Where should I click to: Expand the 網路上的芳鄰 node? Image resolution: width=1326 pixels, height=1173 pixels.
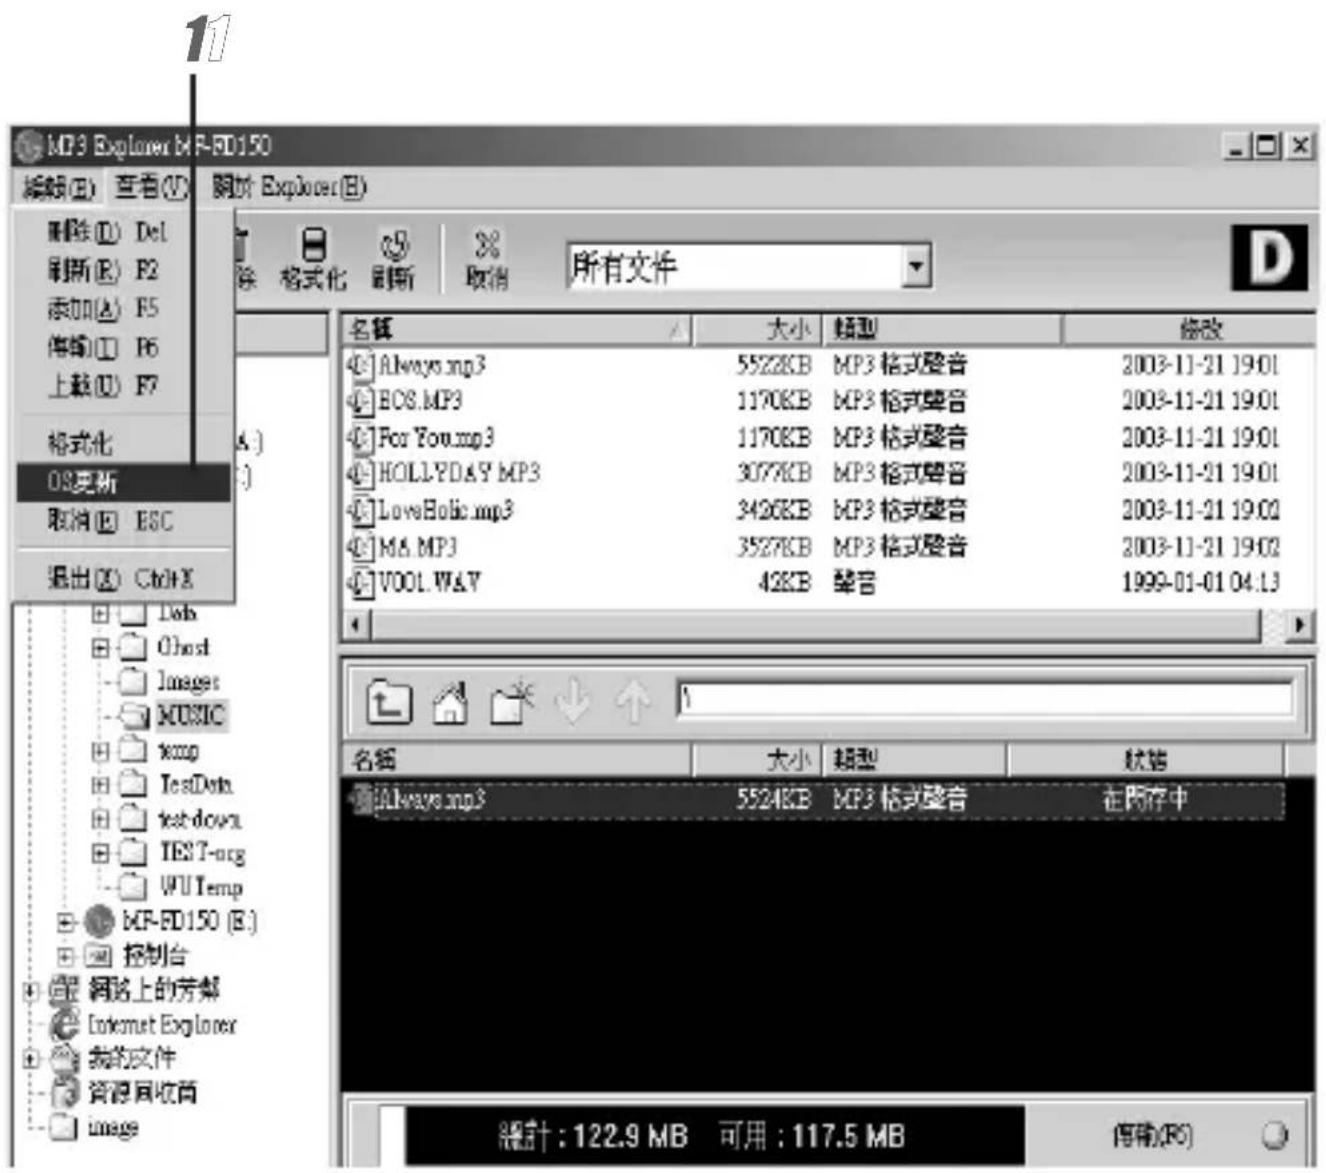[31, 991]
